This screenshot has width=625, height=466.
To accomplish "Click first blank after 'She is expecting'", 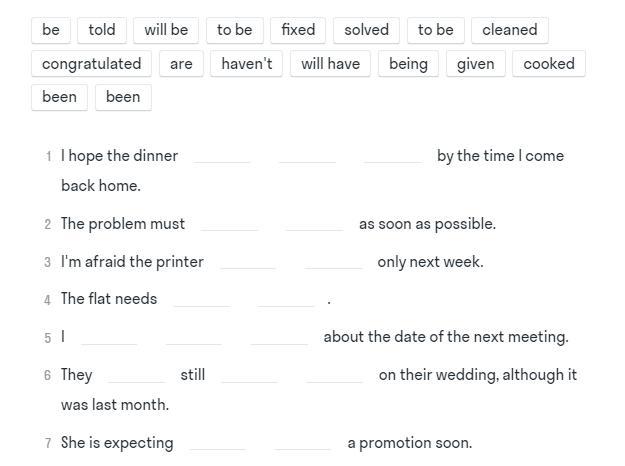I will tap(218, 443).
